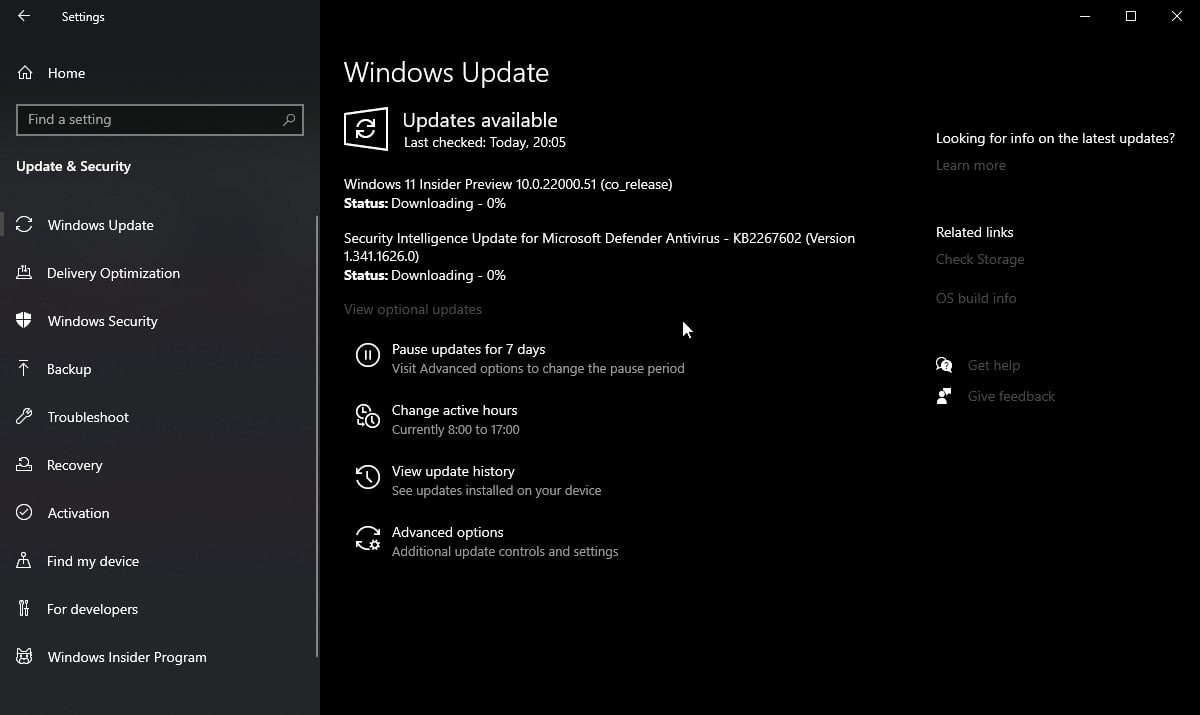
Task: Click the Get help chat icon
Action: 944,365
